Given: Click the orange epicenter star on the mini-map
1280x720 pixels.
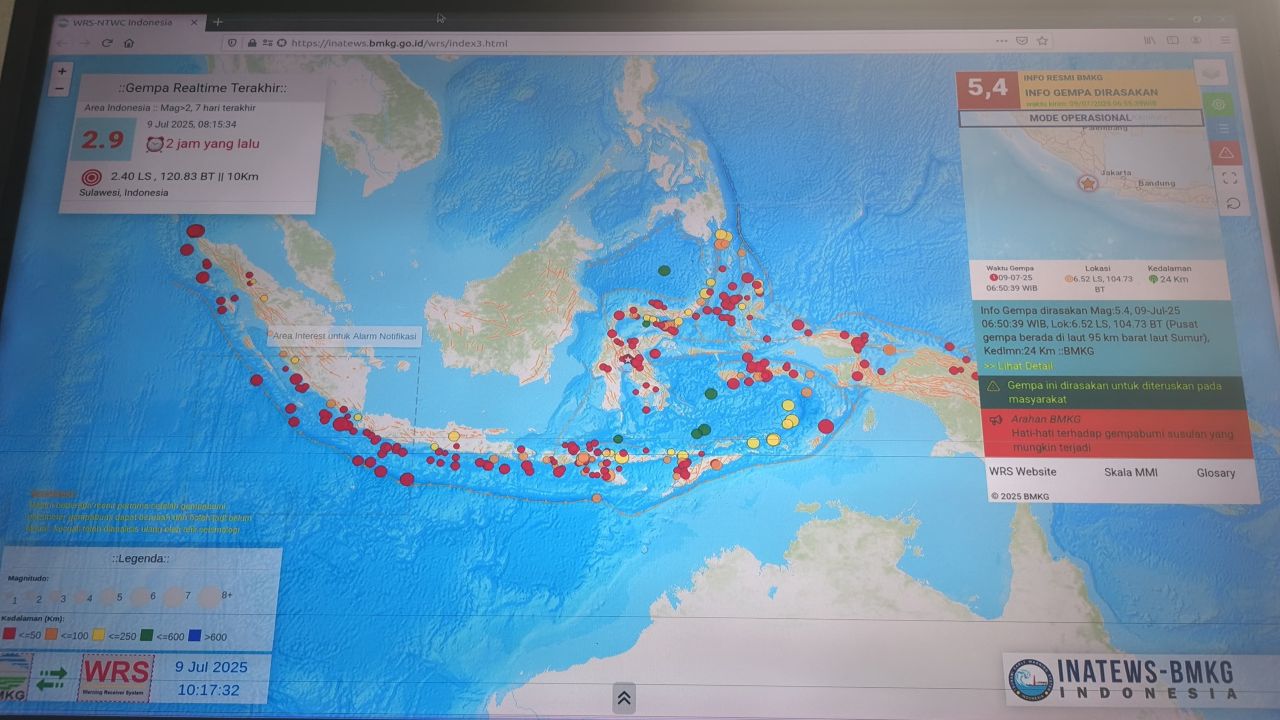Looking at the screenshot, I should coord(1086,183).
